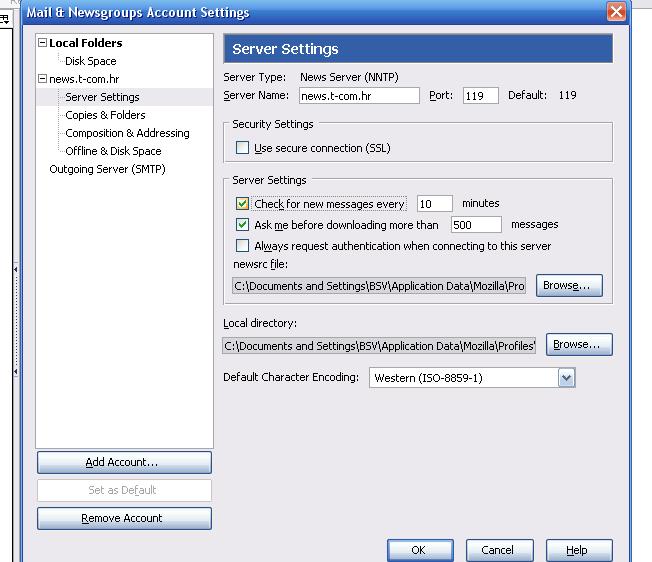Close the Account Settings dialog window

[617, 13]
